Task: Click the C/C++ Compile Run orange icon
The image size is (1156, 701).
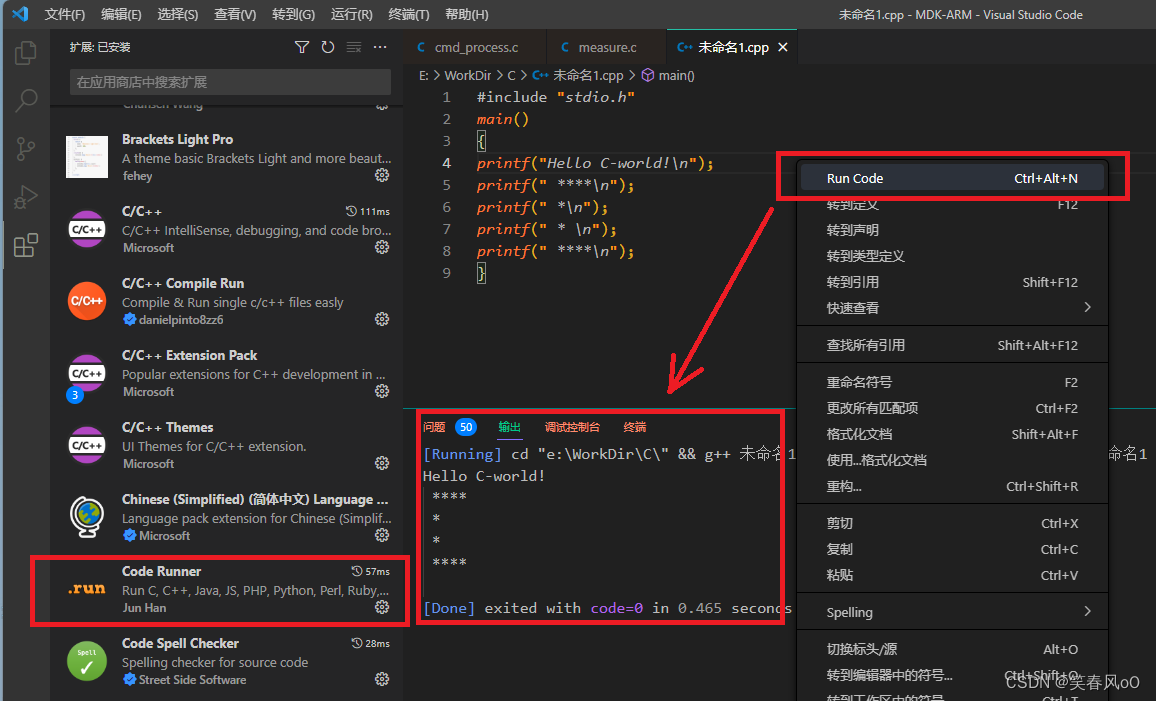Action: 87,301
